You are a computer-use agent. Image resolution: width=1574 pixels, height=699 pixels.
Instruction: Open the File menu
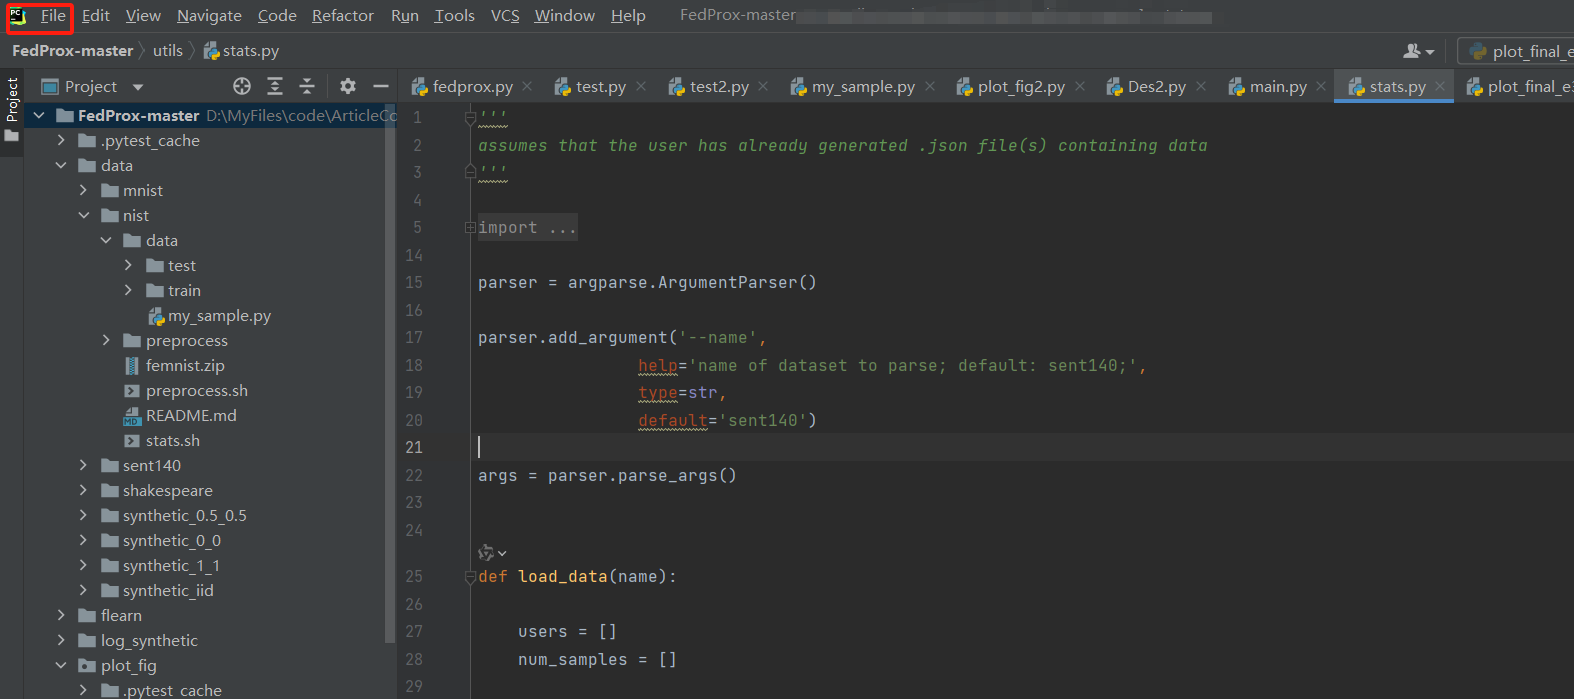pyautogui.click(x=53, y=16)
